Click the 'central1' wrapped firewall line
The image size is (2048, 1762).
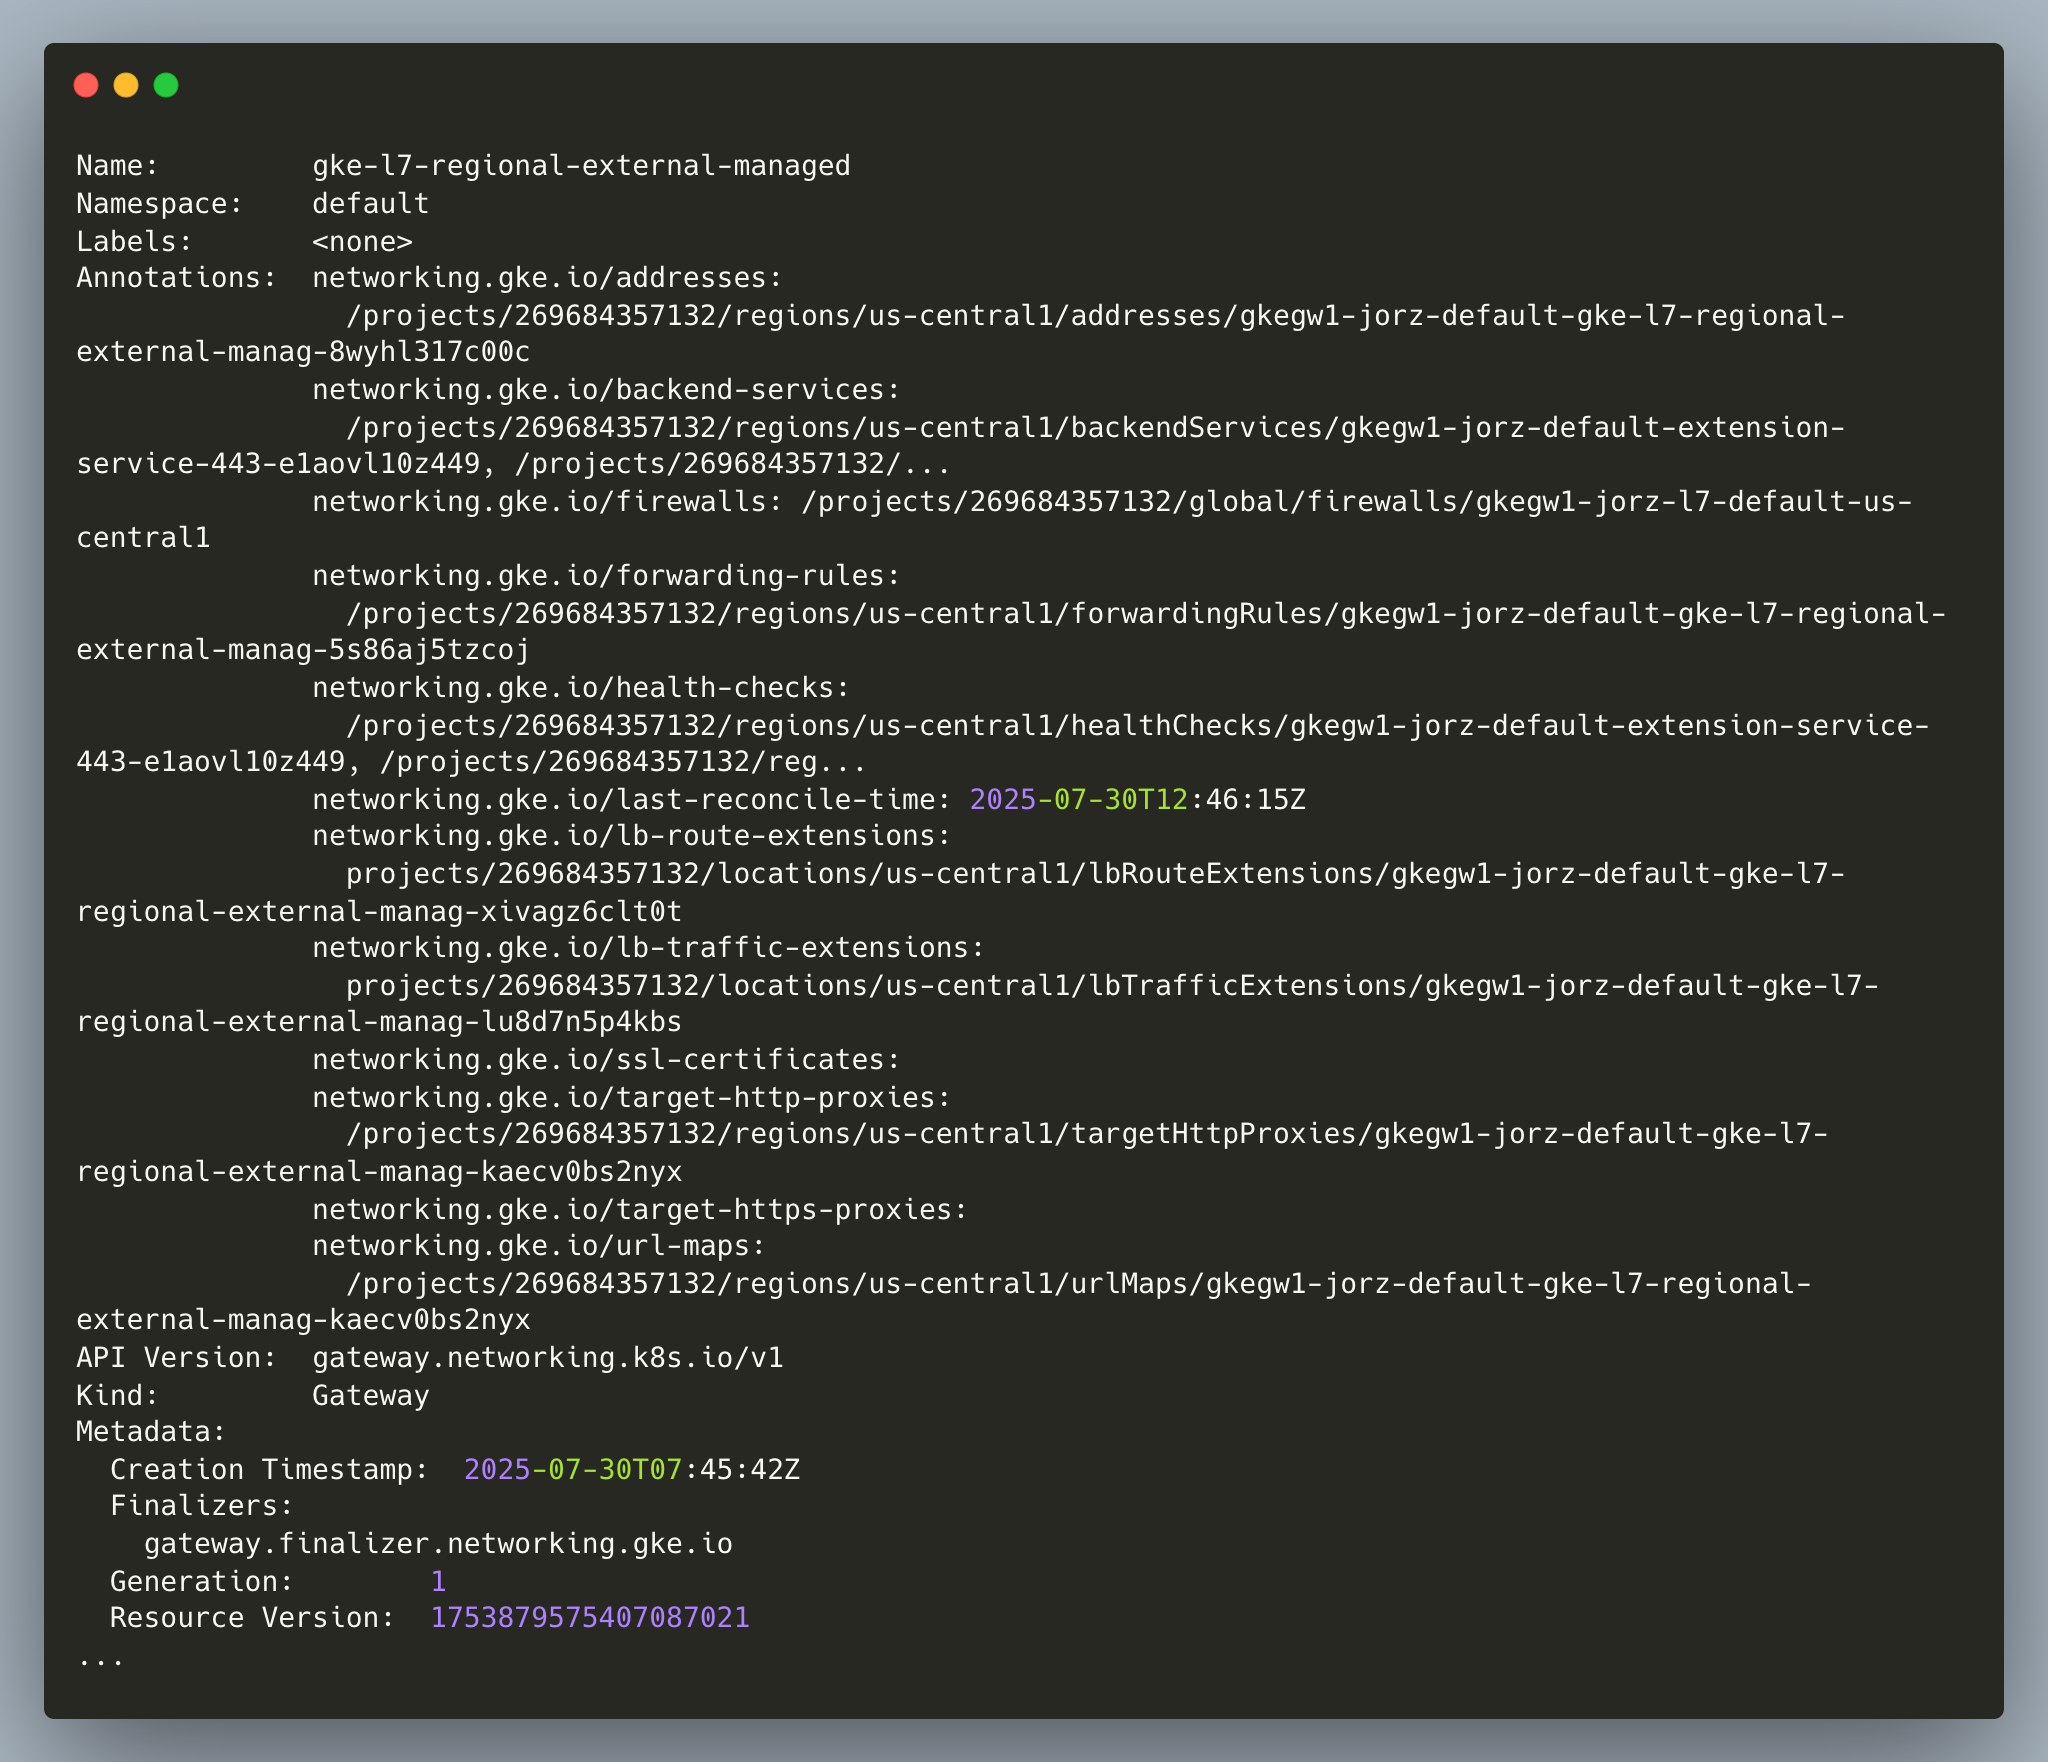point(143,538)
